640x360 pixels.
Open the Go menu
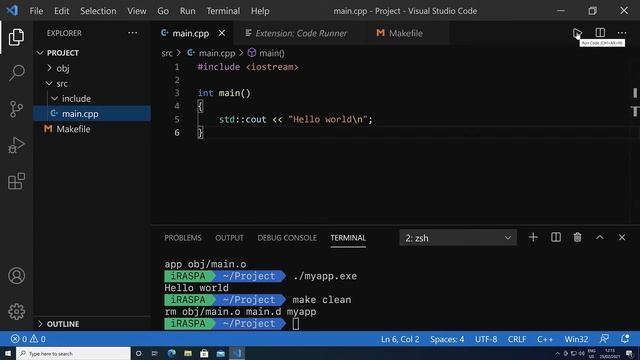(x=163, y=11)
